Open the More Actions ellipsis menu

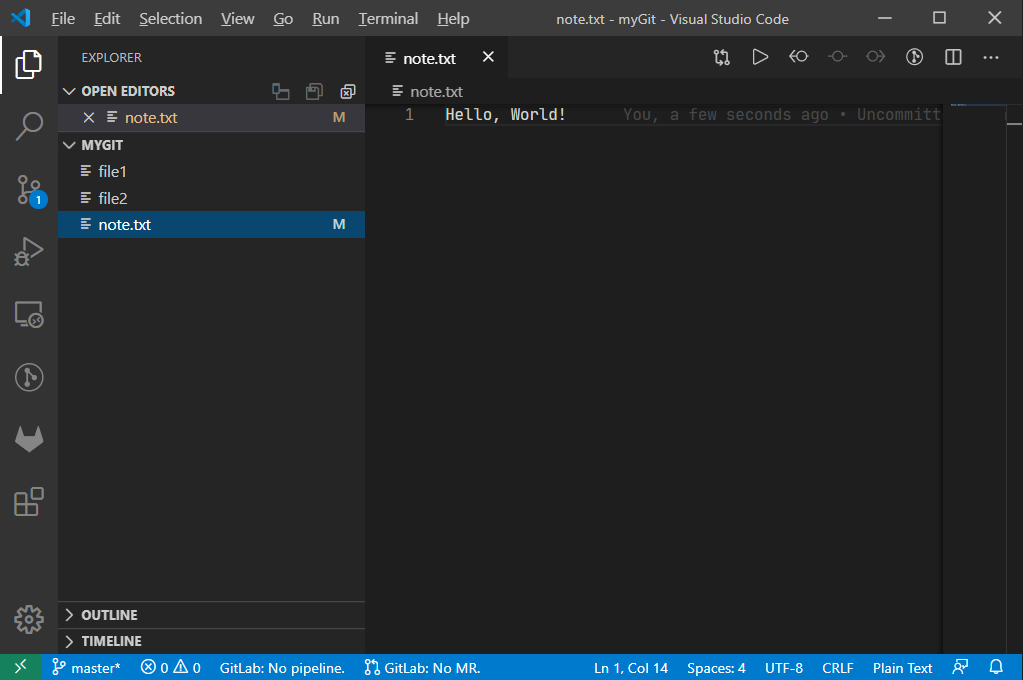click(x=991, y=57)
